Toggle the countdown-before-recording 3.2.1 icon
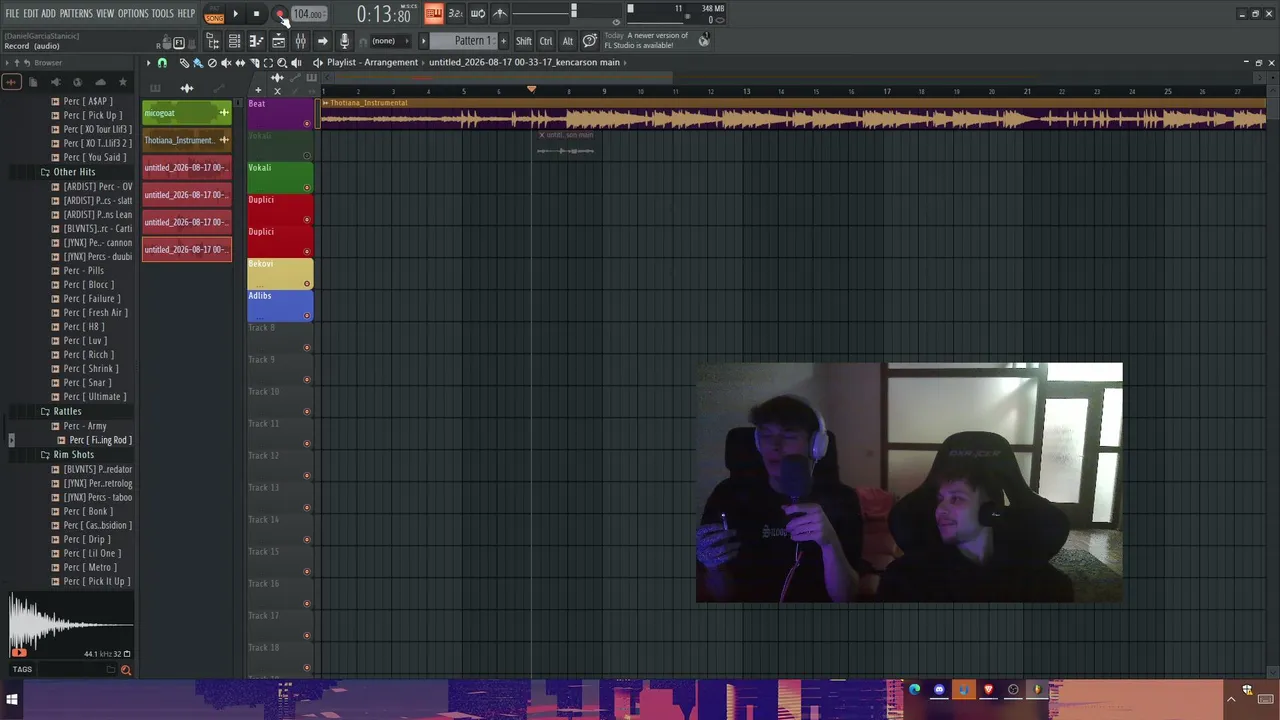 click(x=455, y=14)
